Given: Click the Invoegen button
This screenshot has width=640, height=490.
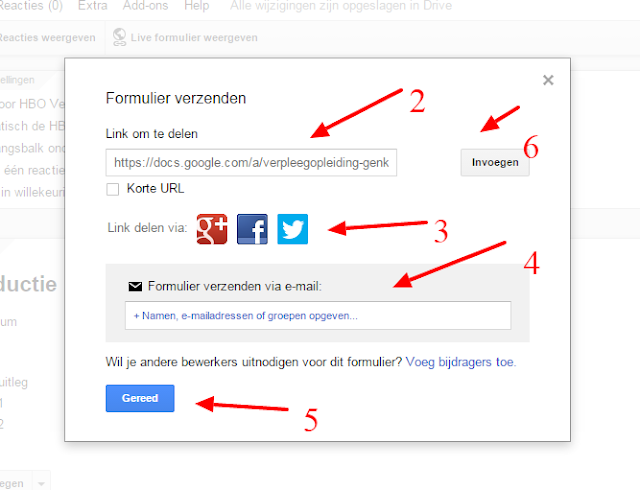Looking at the screenshot, I should click(x=495, y=163).
